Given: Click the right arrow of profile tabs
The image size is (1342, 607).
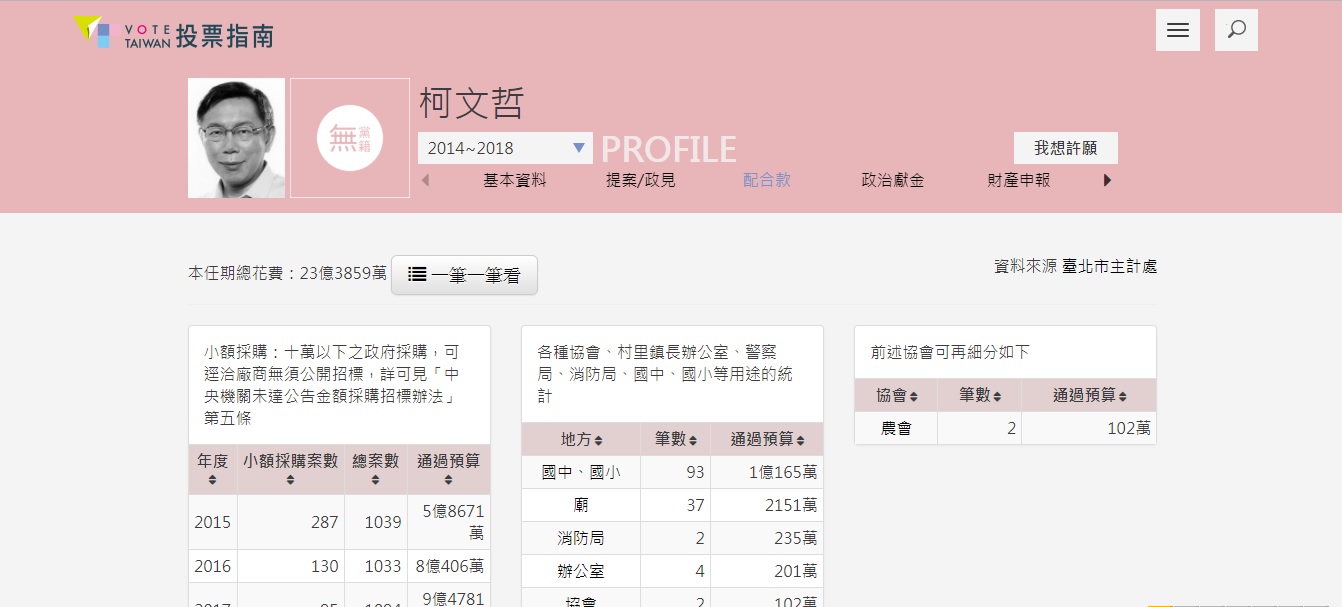Looking at the screenshot, I should pyautogui.click(x=1107, y=181).
